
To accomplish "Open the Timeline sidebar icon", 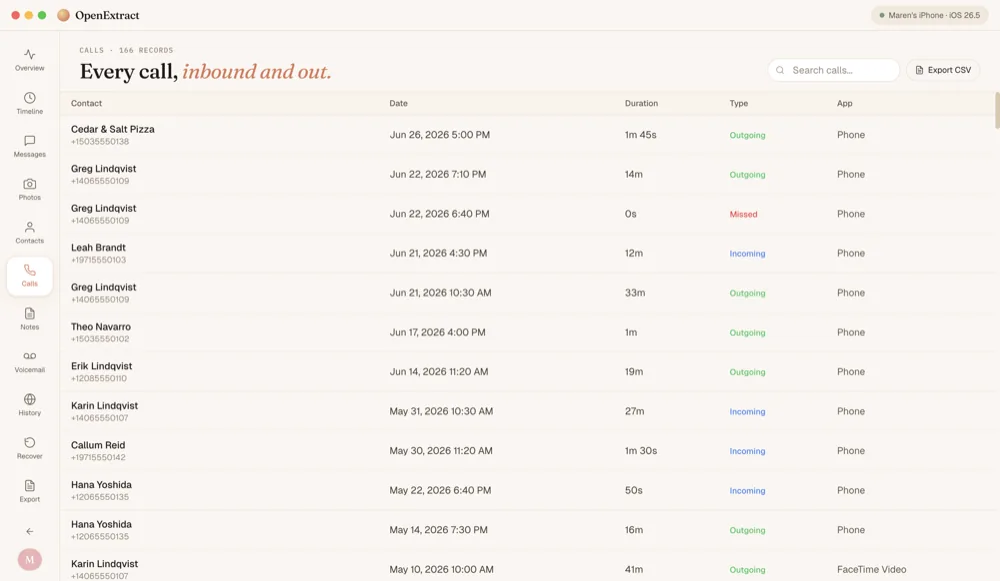I will [29, 103].
